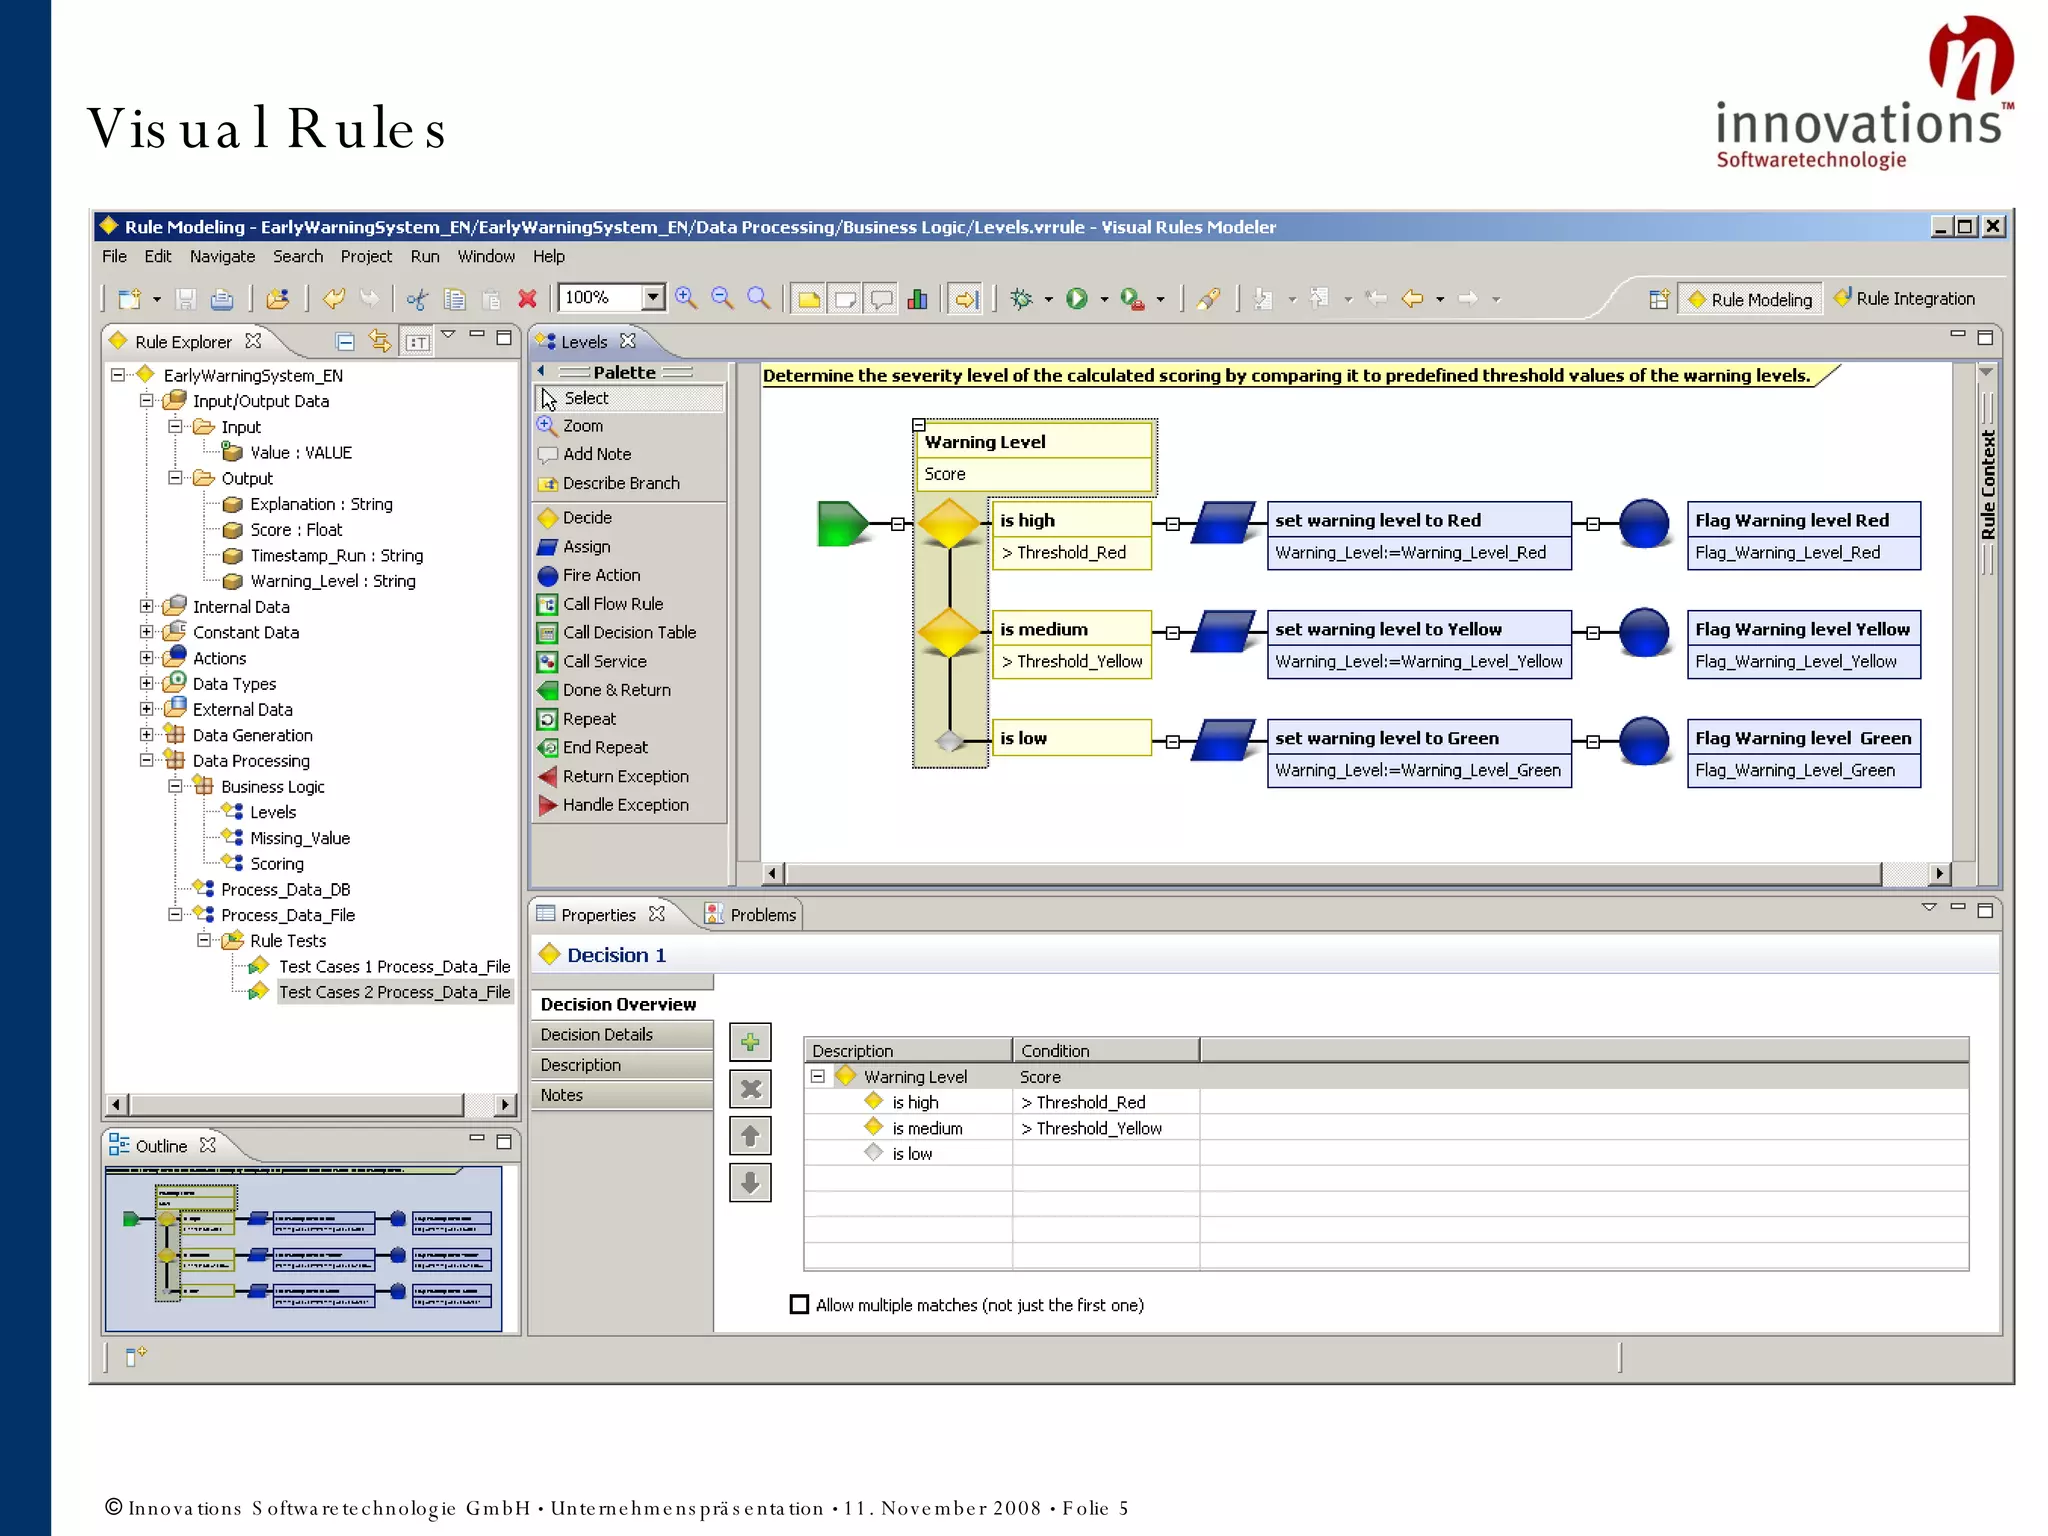Open the Navigate menu
2048x1536 pixels.
[222, 256]
